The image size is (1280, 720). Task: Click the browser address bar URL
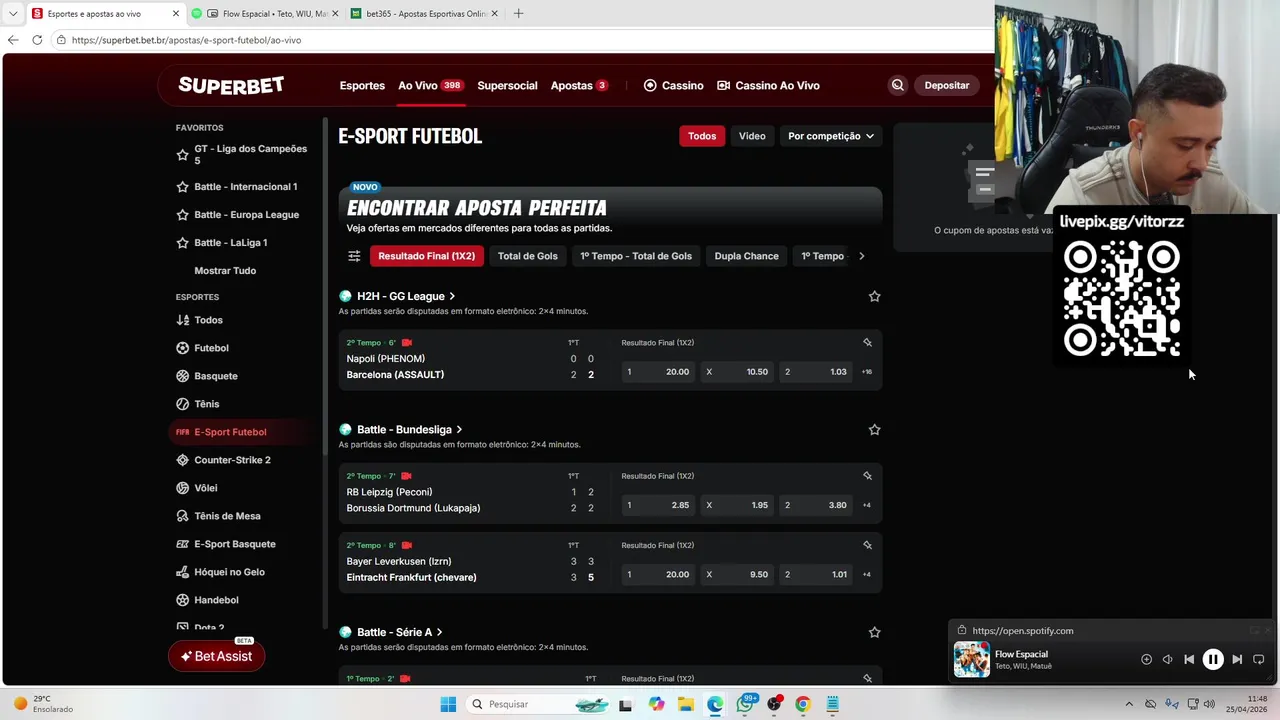[186, 40]
